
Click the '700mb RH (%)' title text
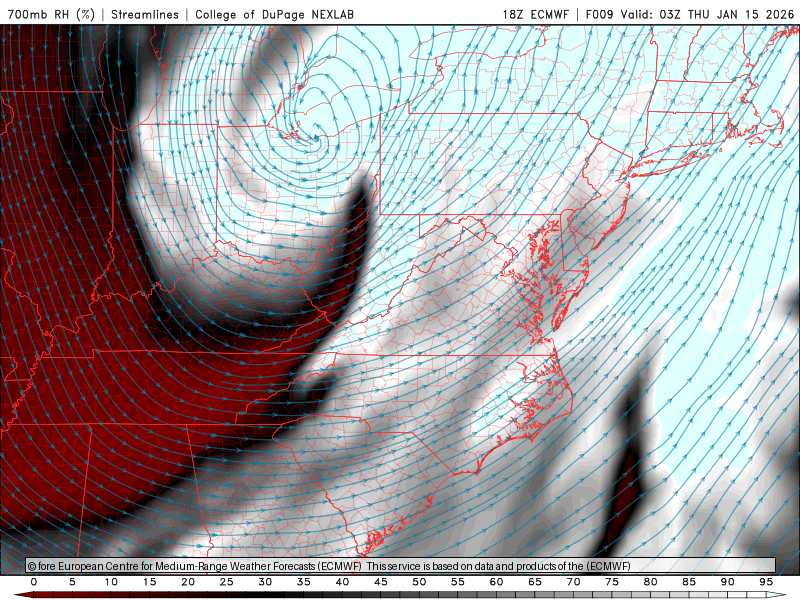pyautogui.click(x=51, y=14)
